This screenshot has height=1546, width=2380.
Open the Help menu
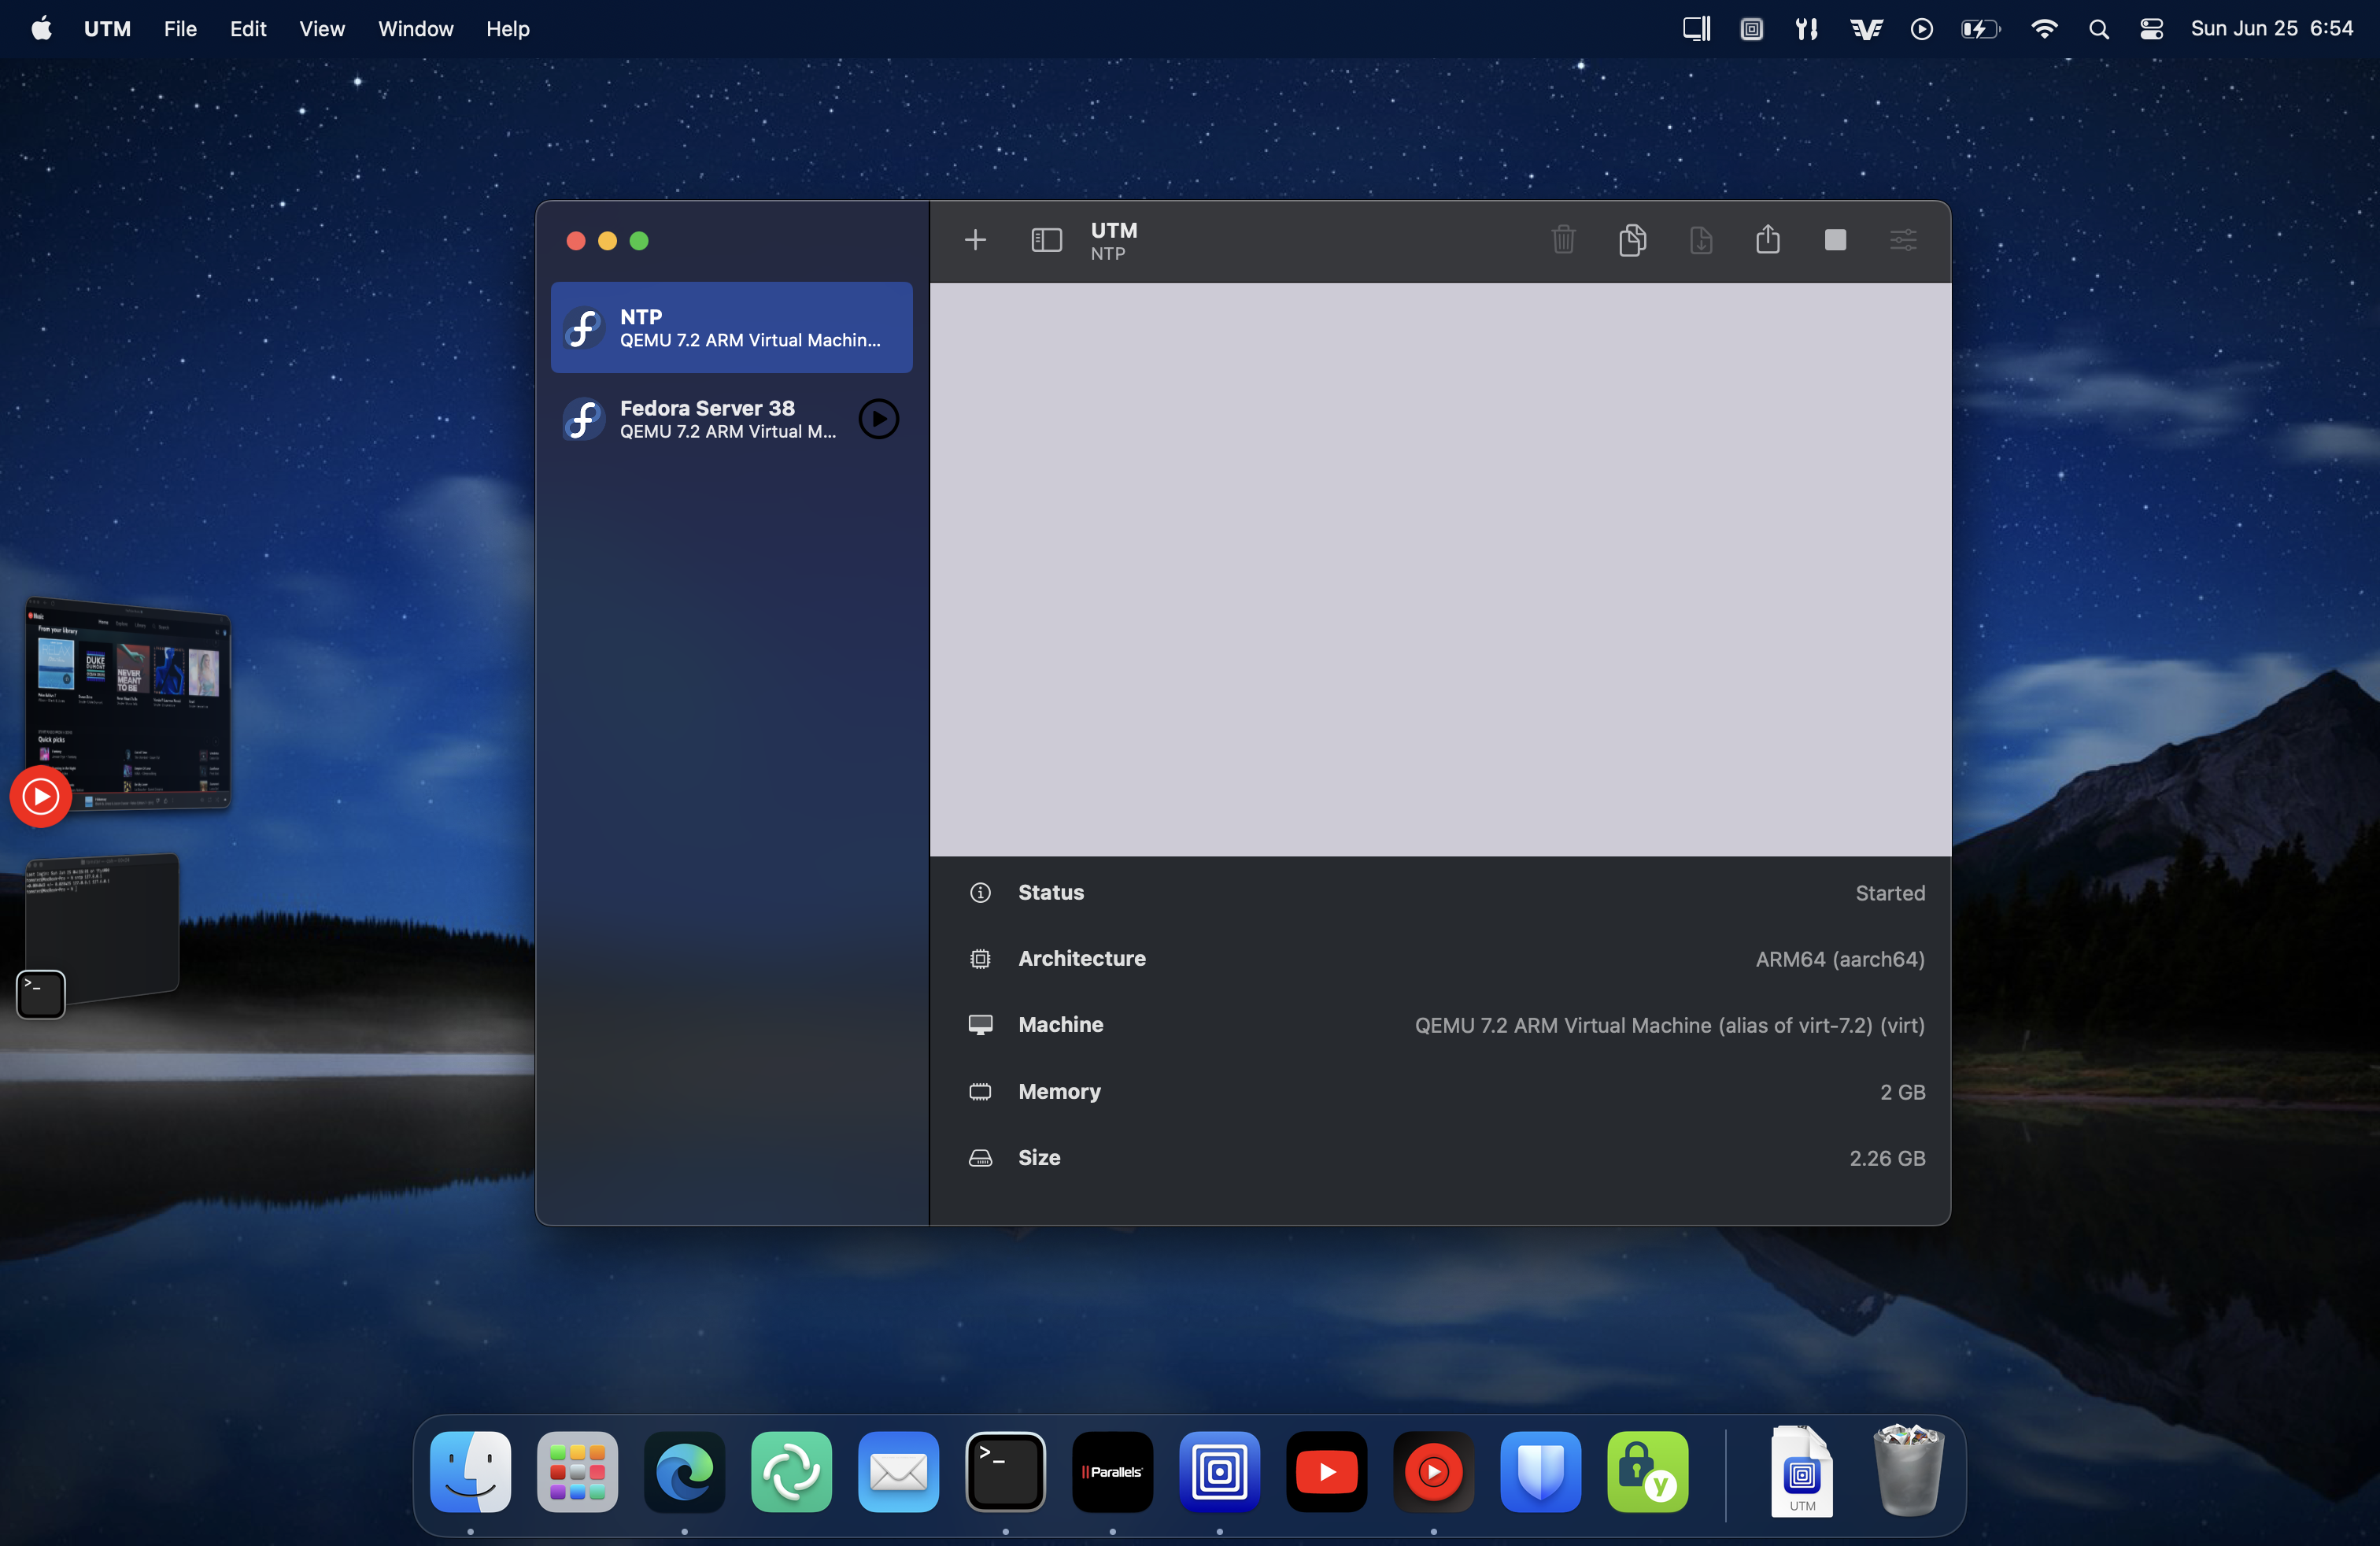(507, 28)
